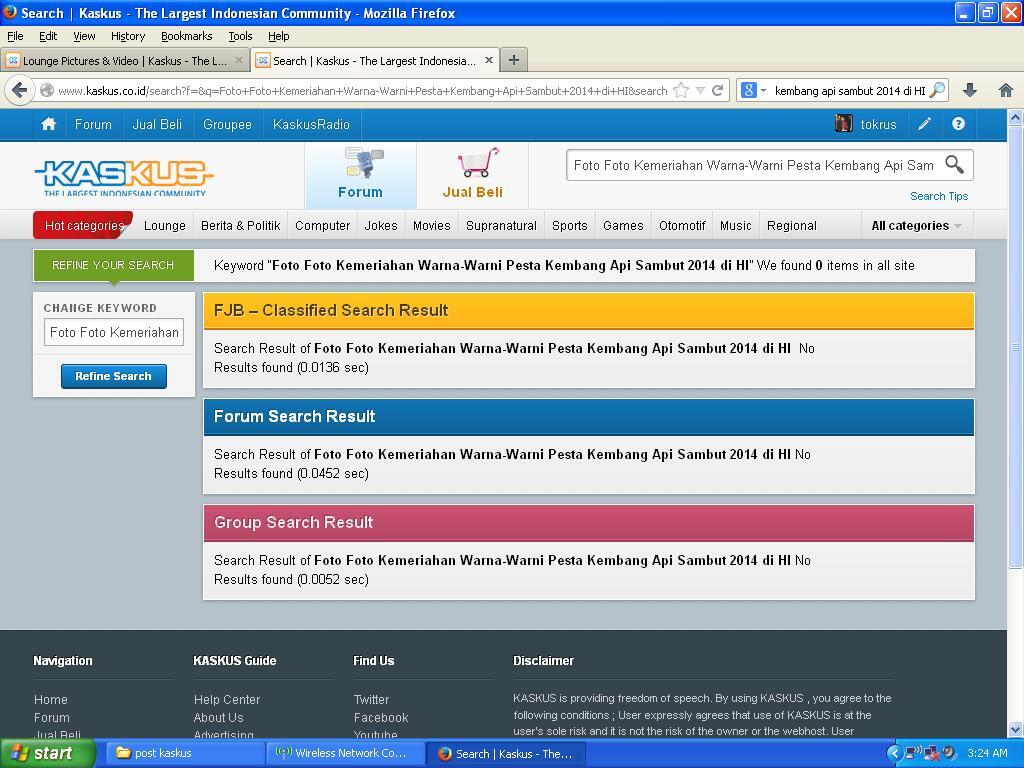Viewport: 1024px width, 768px height.
Task: Open the View menu
Action: (x=84, y=36)
